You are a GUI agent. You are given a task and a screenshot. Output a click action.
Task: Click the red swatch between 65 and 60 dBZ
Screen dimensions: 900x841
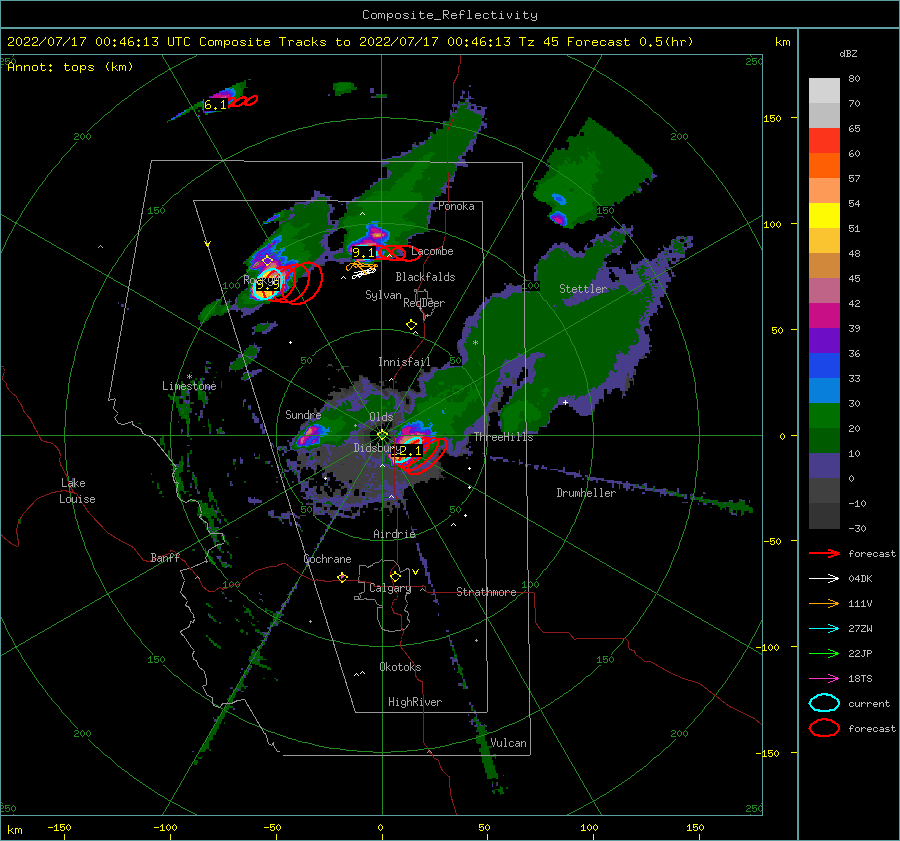tap(824, 141)
